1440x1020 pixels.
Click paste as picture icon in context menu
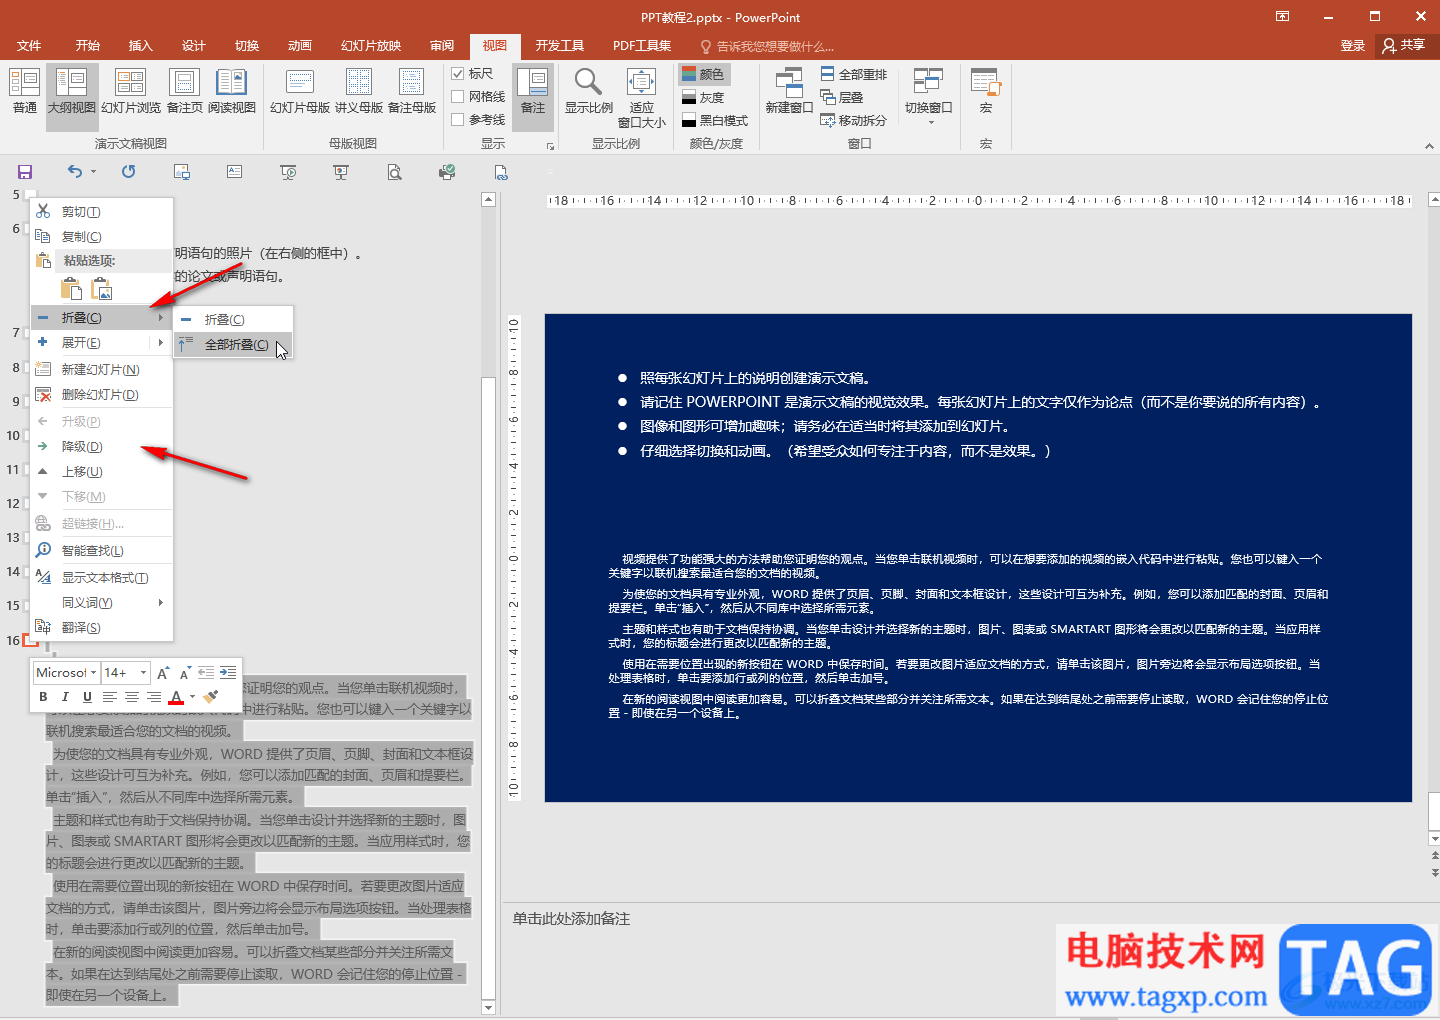tap(102, 289)
